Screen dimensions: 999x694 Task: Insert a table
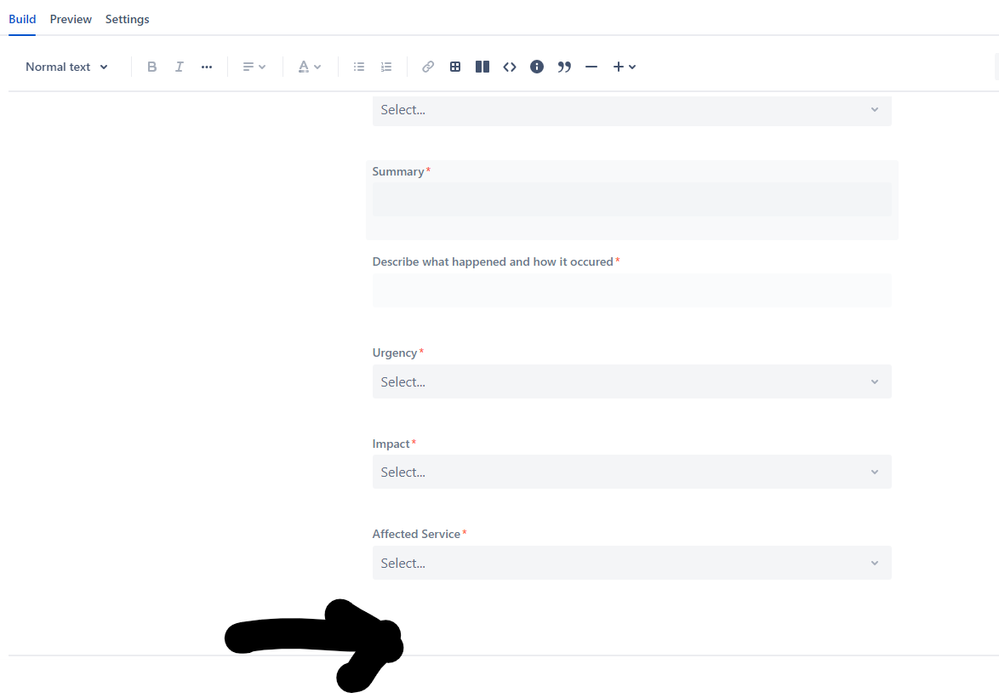pos(455,67)
